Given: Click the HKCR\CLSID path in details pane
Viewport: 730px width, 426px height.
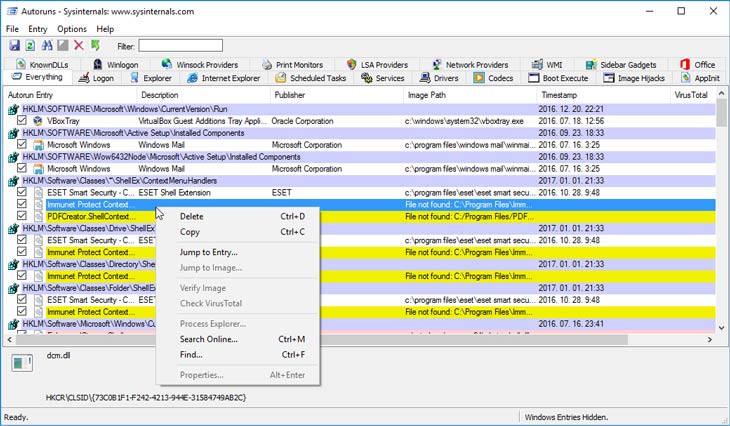Looking at the screenshot, I should point(146,398).
